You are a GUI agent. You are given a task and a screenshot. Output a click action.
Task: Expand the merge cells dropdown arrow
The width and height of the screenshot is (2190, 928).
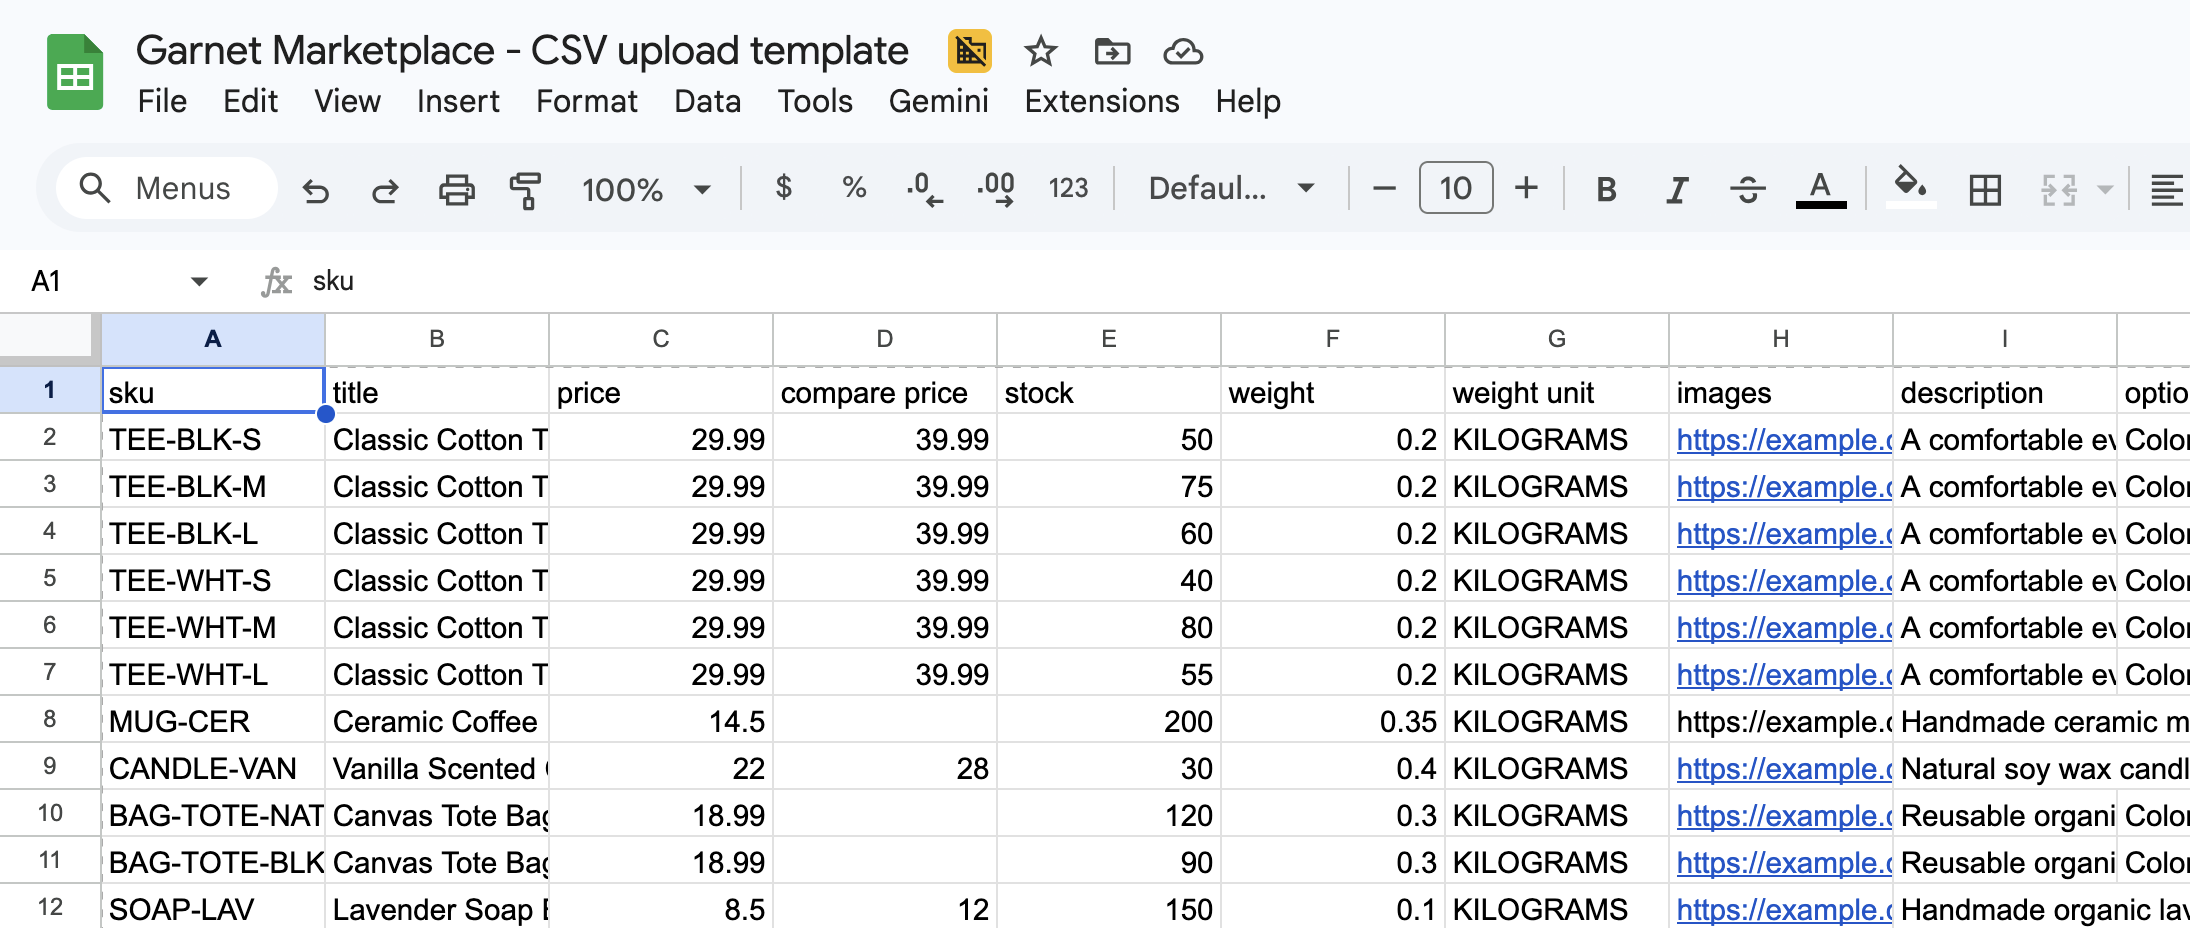click(x=2104, y=188)
